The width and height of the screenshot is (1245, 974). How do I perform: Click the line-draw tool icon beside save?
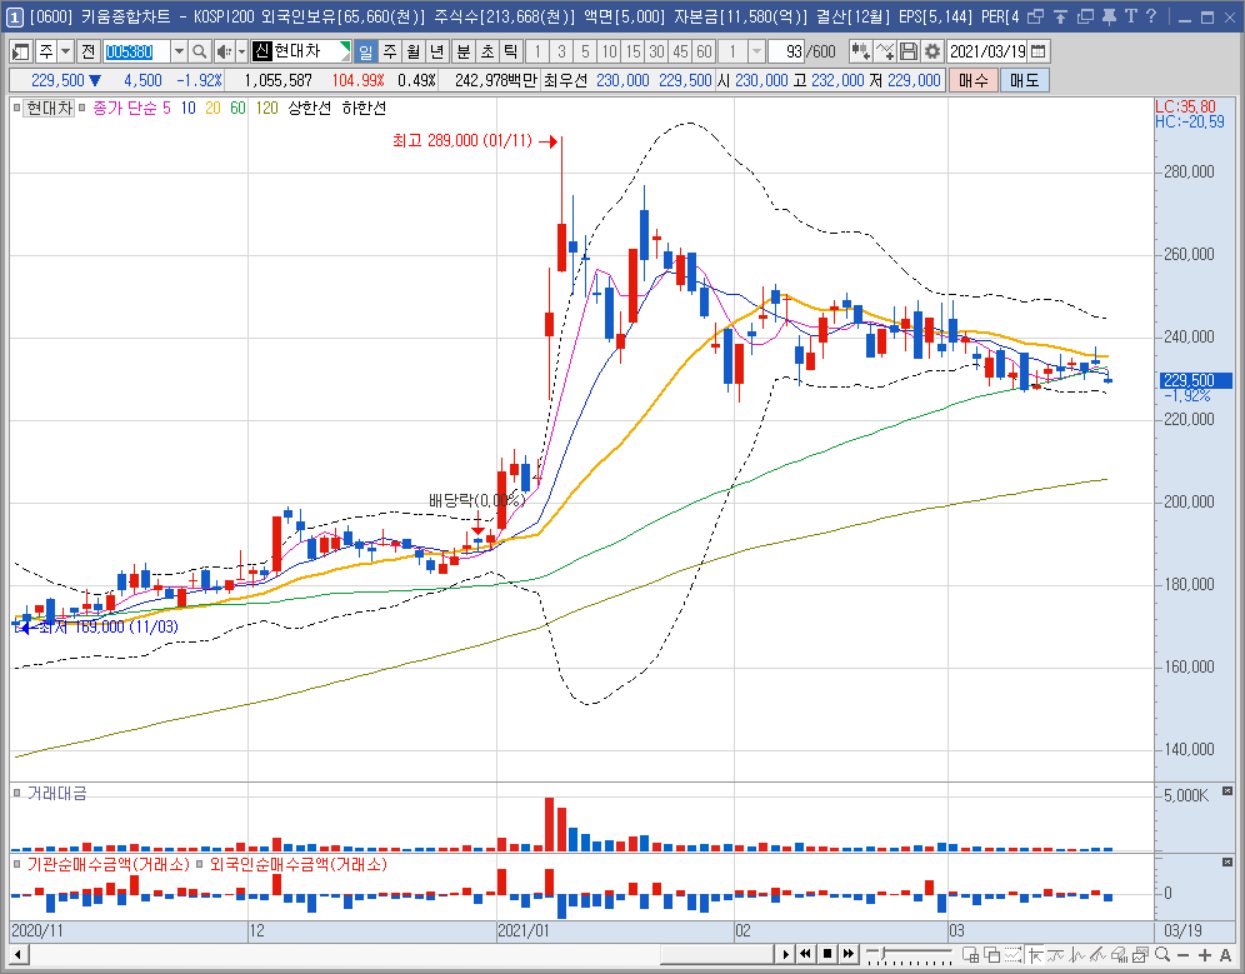(884, 51)
